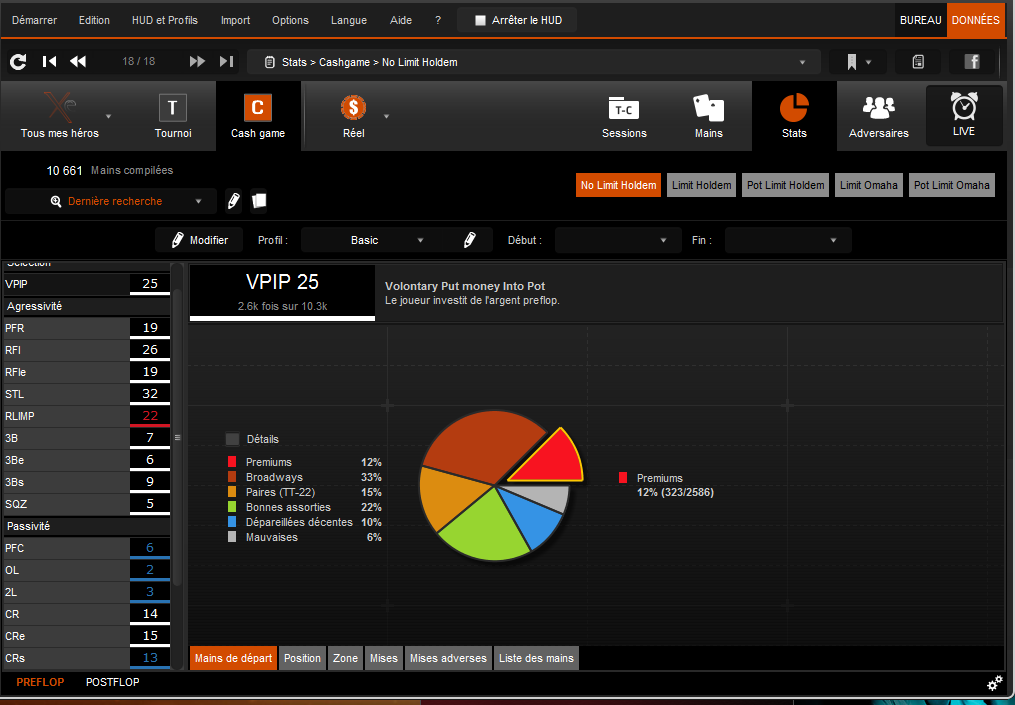
Task: Open the Adversaires view
Action: (x=879, y=117)
